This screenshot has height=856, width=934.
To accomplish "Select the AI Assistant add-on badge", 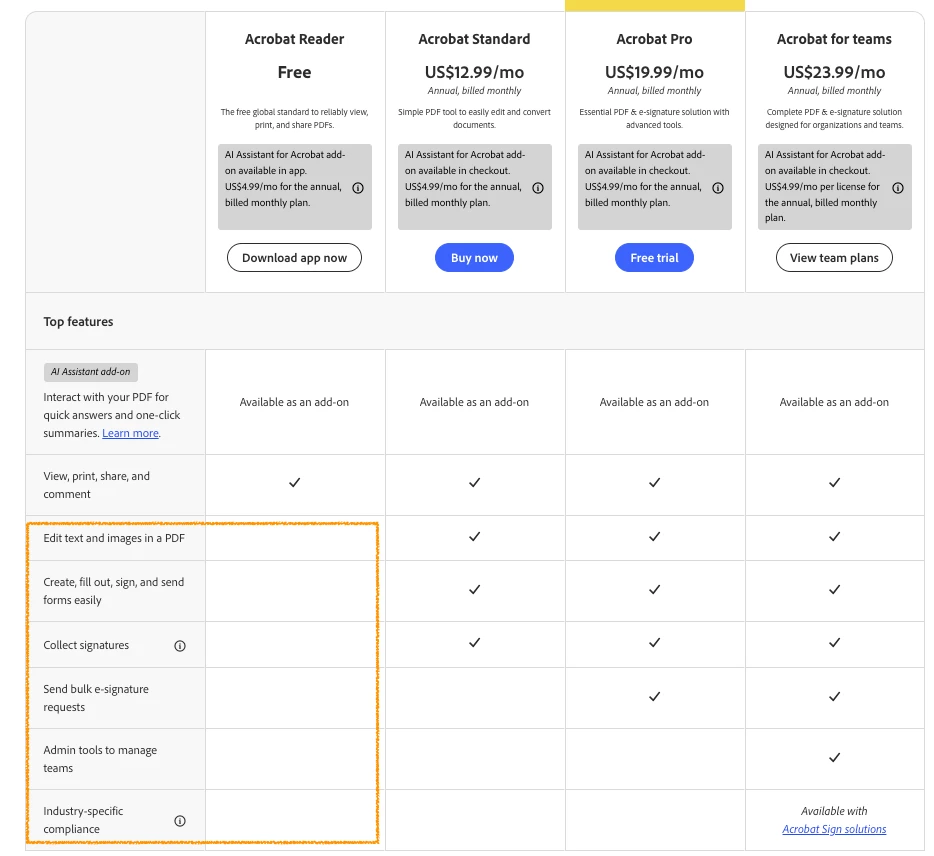I will [x=91, y=372].
